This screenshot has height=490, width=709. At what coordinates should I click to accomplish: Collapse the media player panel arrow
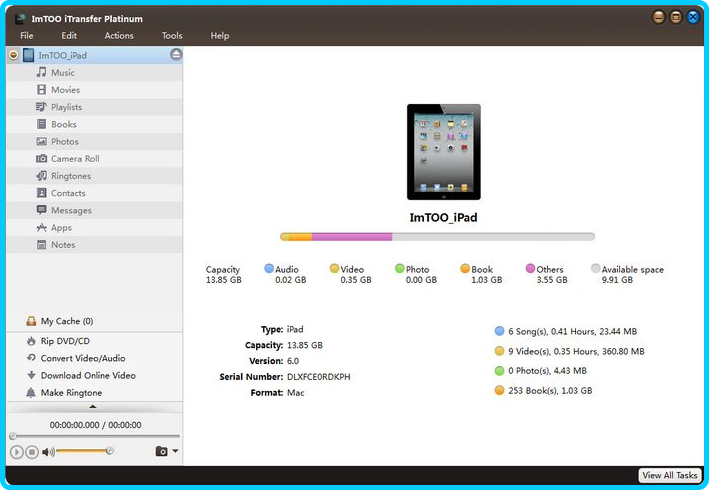point(93,407)
